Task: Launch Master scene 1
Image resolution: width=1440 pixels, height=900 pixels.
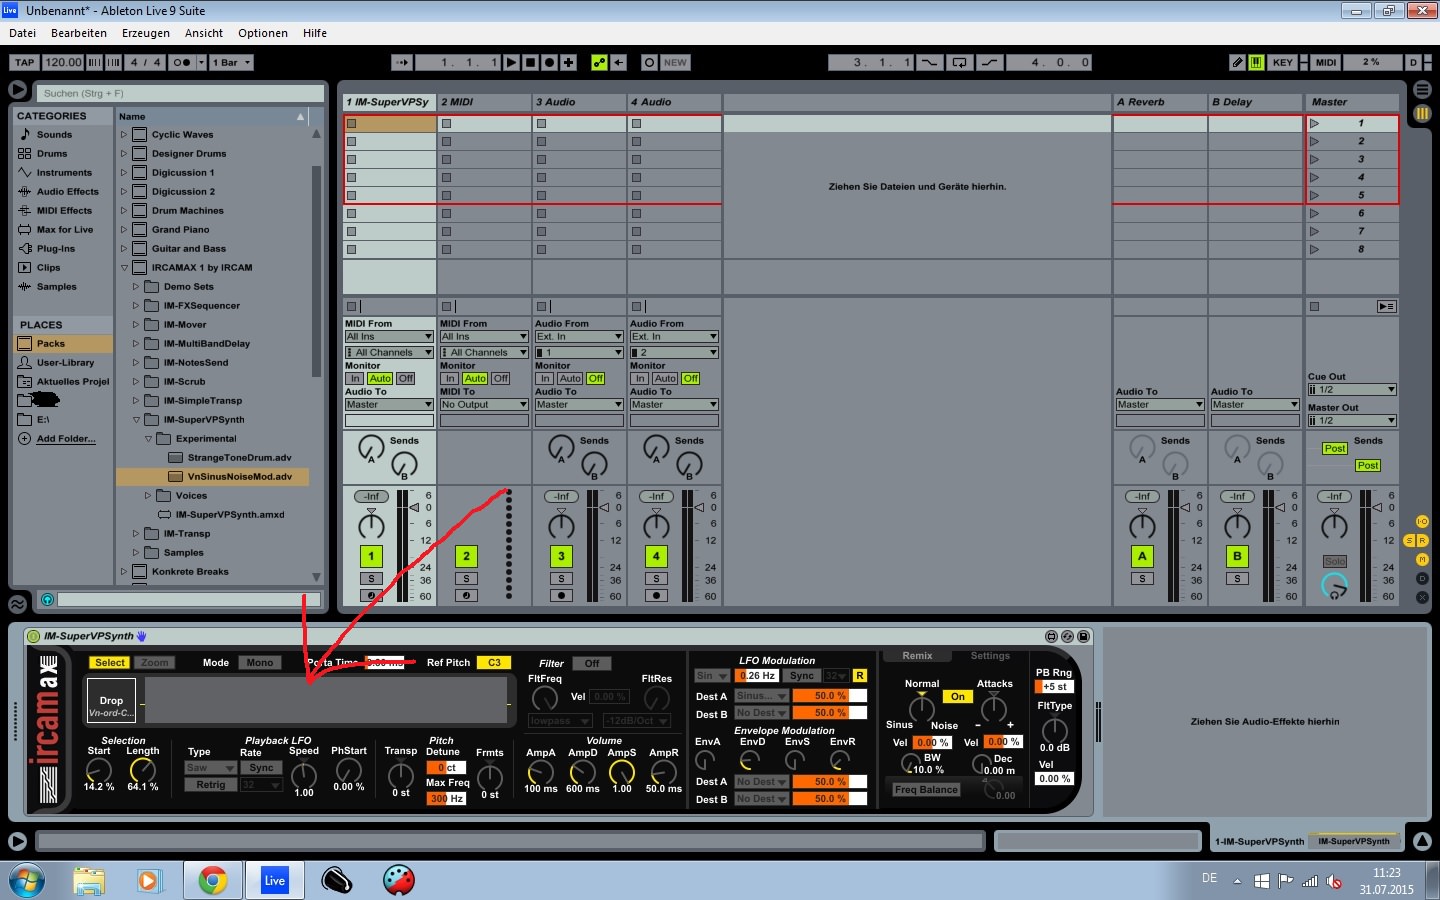Action: tap(1314, 124)
